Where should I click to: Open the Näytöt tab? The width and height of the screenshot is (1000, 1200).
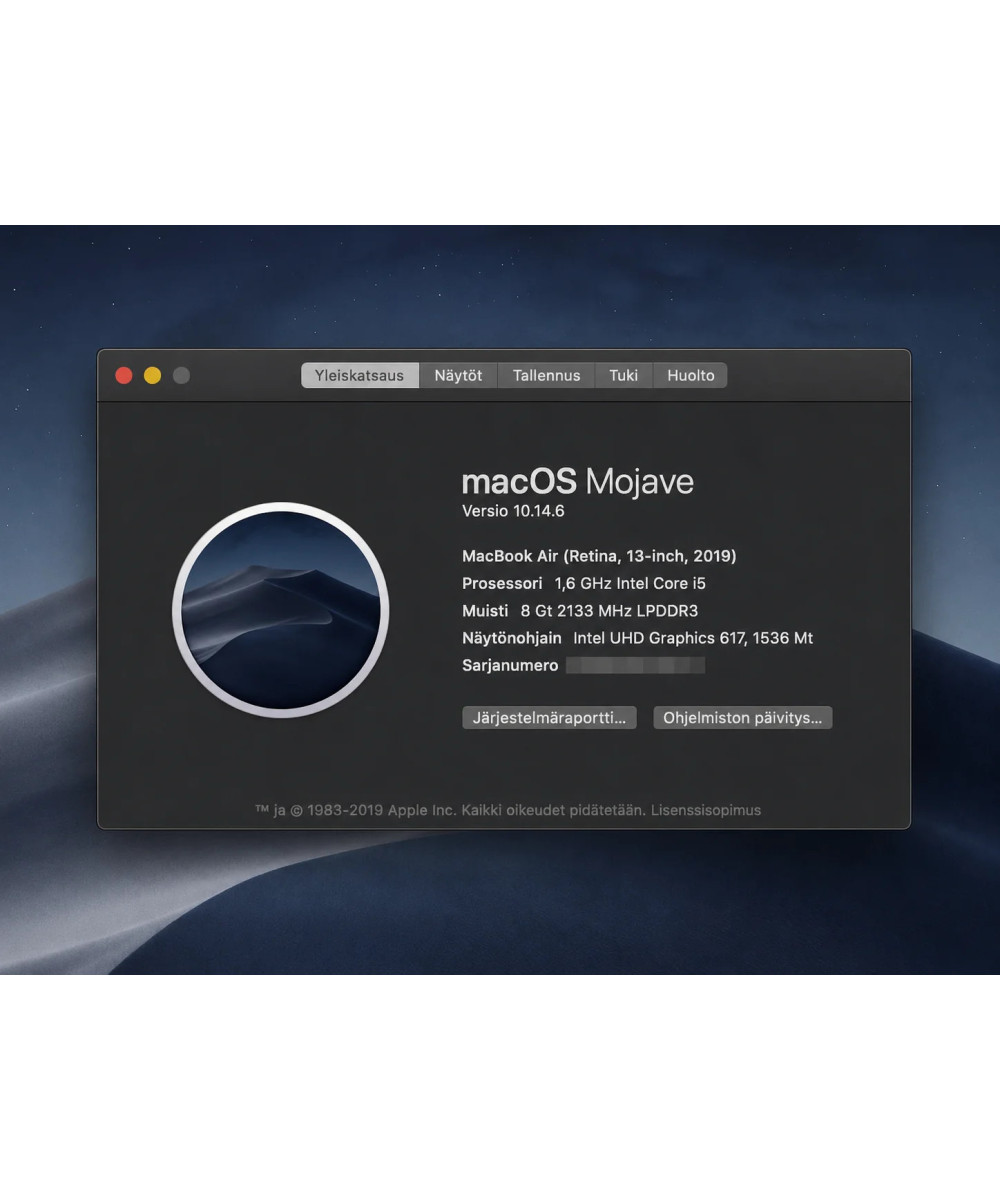458,376
